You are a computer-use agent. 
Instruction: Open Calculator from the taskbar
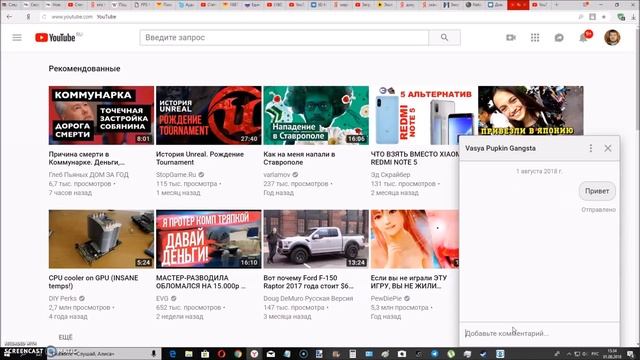coord(353,354)
